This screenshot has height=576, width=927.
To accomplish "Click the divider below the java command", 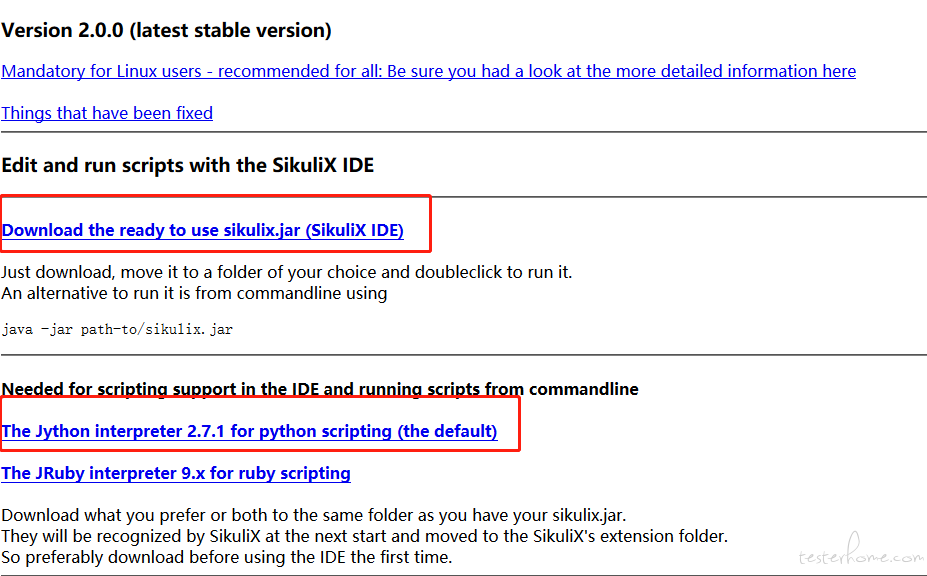I will pos(464,355).
